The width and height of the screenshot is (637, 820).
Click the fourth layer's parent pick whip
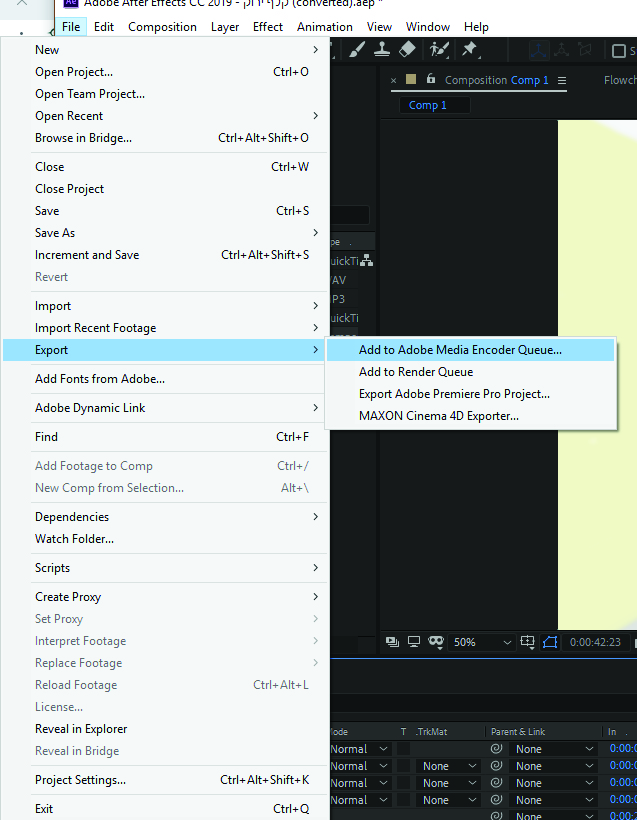(496, 800)
